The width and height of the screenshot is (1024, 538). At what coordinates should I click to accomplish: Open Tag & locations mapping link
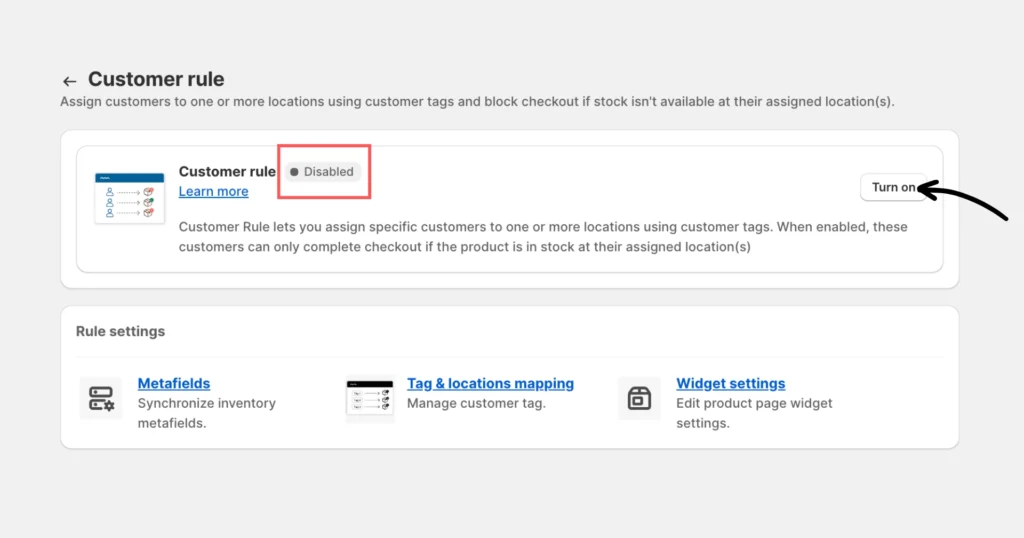pyautogui.click(x=490, y=383)
